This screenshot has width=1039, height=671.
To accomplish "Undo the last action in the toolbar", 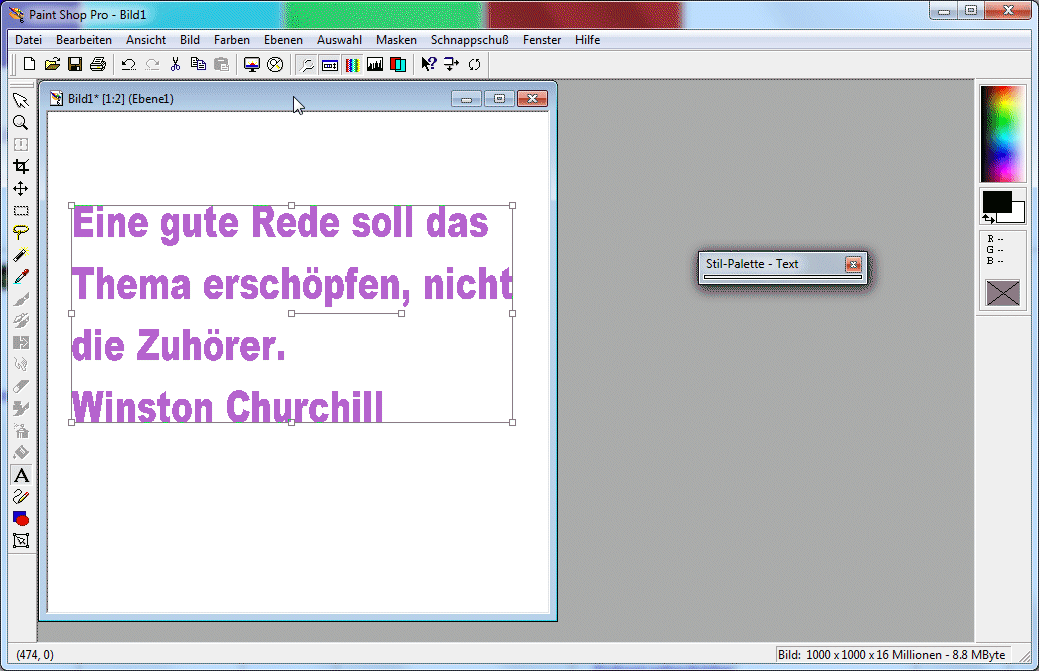I will click(x=129, y=64).
